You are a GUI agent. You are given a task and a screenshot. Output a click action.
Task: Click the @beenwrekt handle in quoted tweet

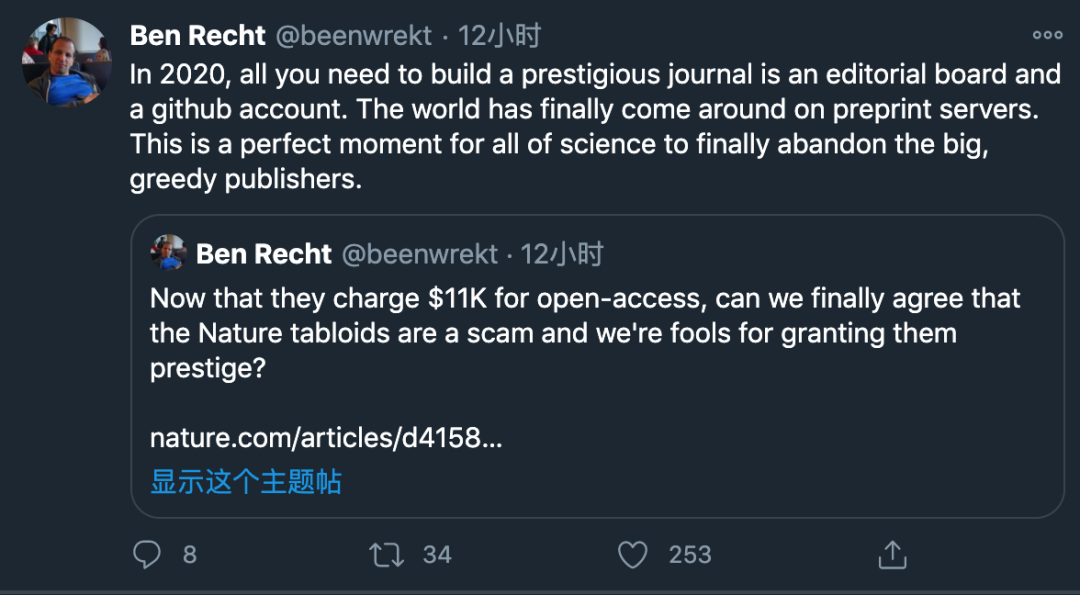pos(419,254)
